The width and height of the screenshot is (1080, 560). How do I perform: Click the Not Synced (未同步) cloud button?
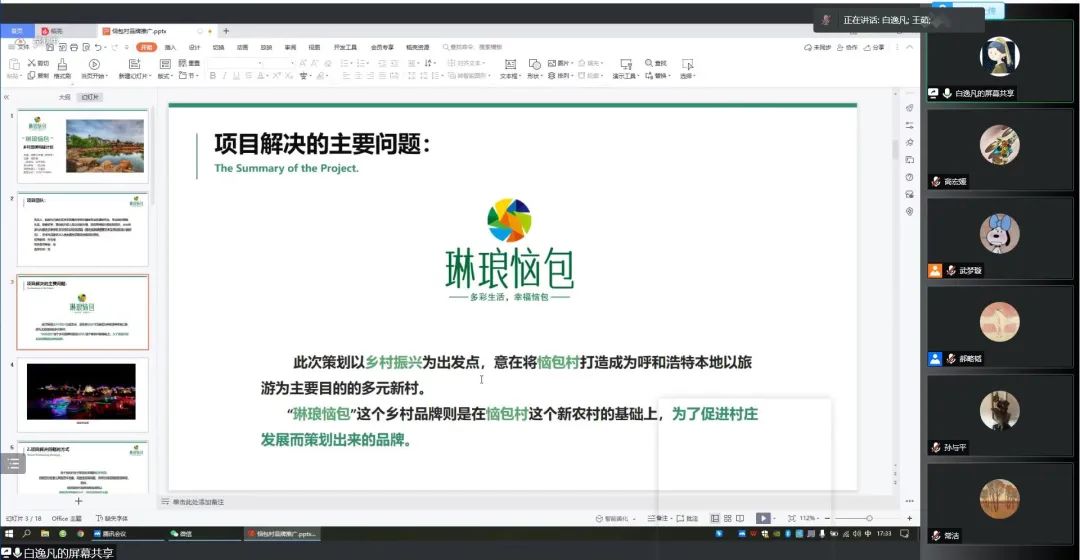[817, 48]
